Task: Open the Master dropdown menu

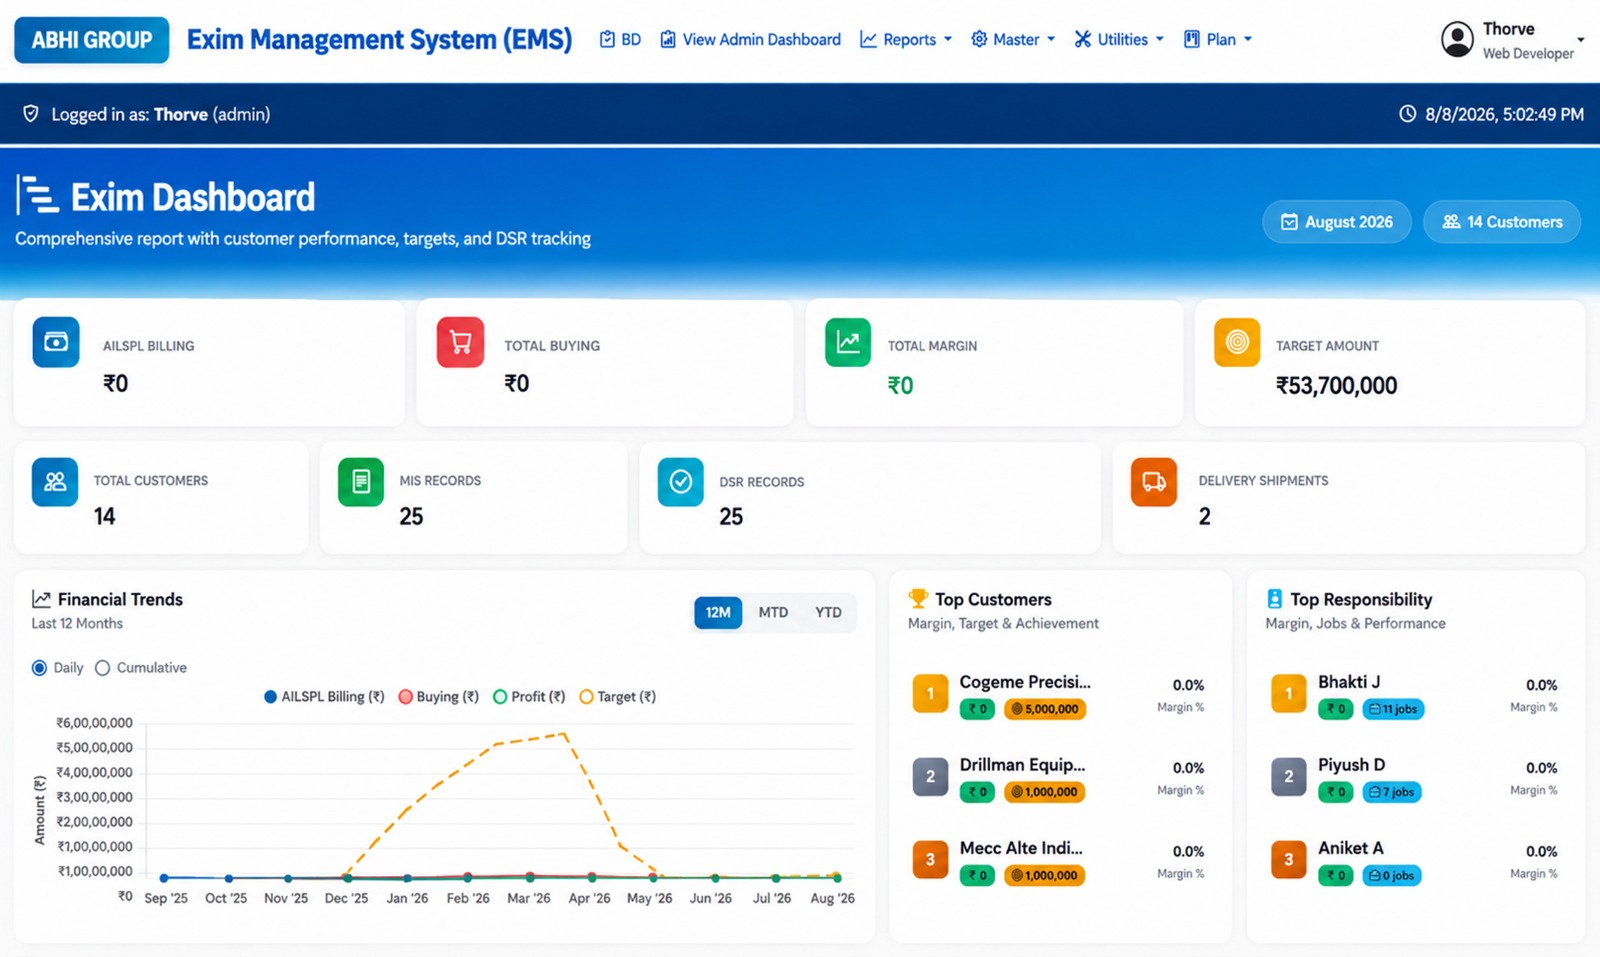Action: (x=1013, y=40)
